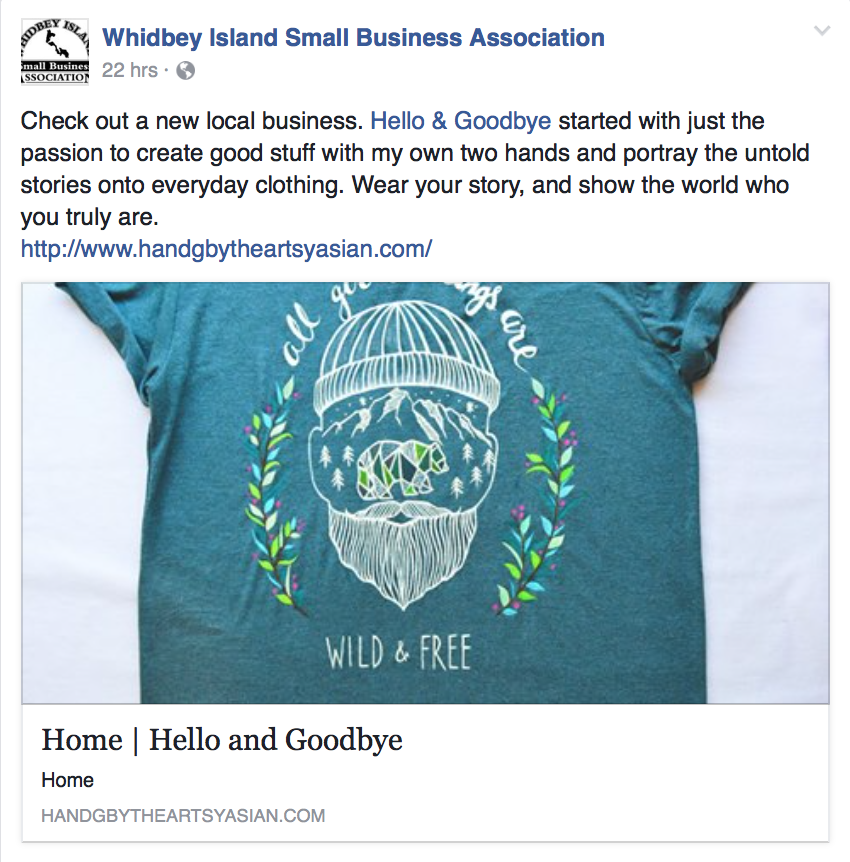Expand the post options chevron menu
This screenshot has height=862, width=850.
click(822, 31)
